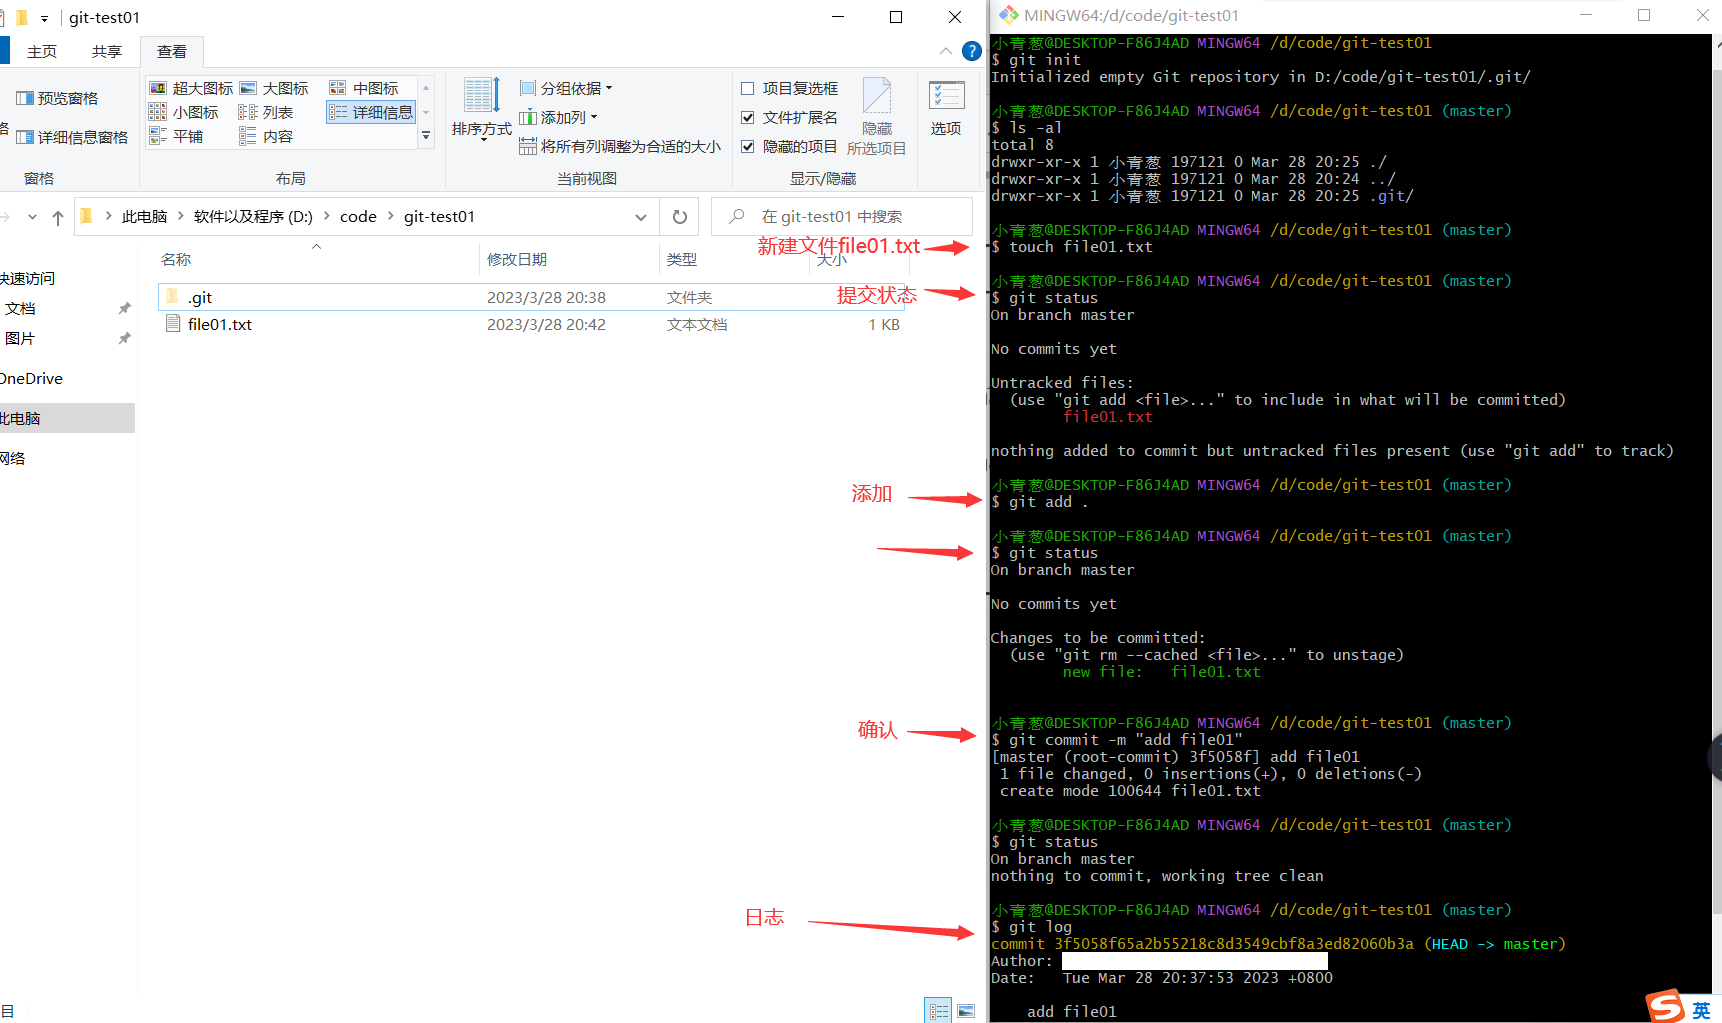Switch to details view in status bar
The height and width of the screenshot is (1023, 1722).
pos(938,1011)
